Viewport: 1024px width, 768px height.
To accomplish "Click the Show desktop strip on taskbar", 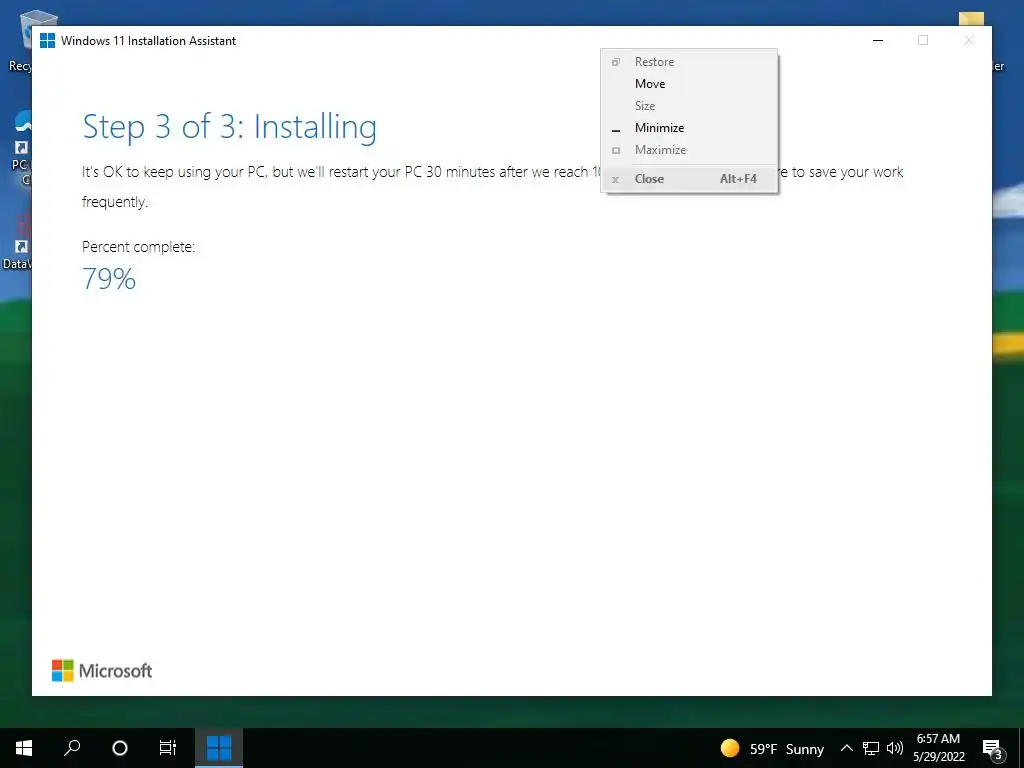I will 1021,748.
